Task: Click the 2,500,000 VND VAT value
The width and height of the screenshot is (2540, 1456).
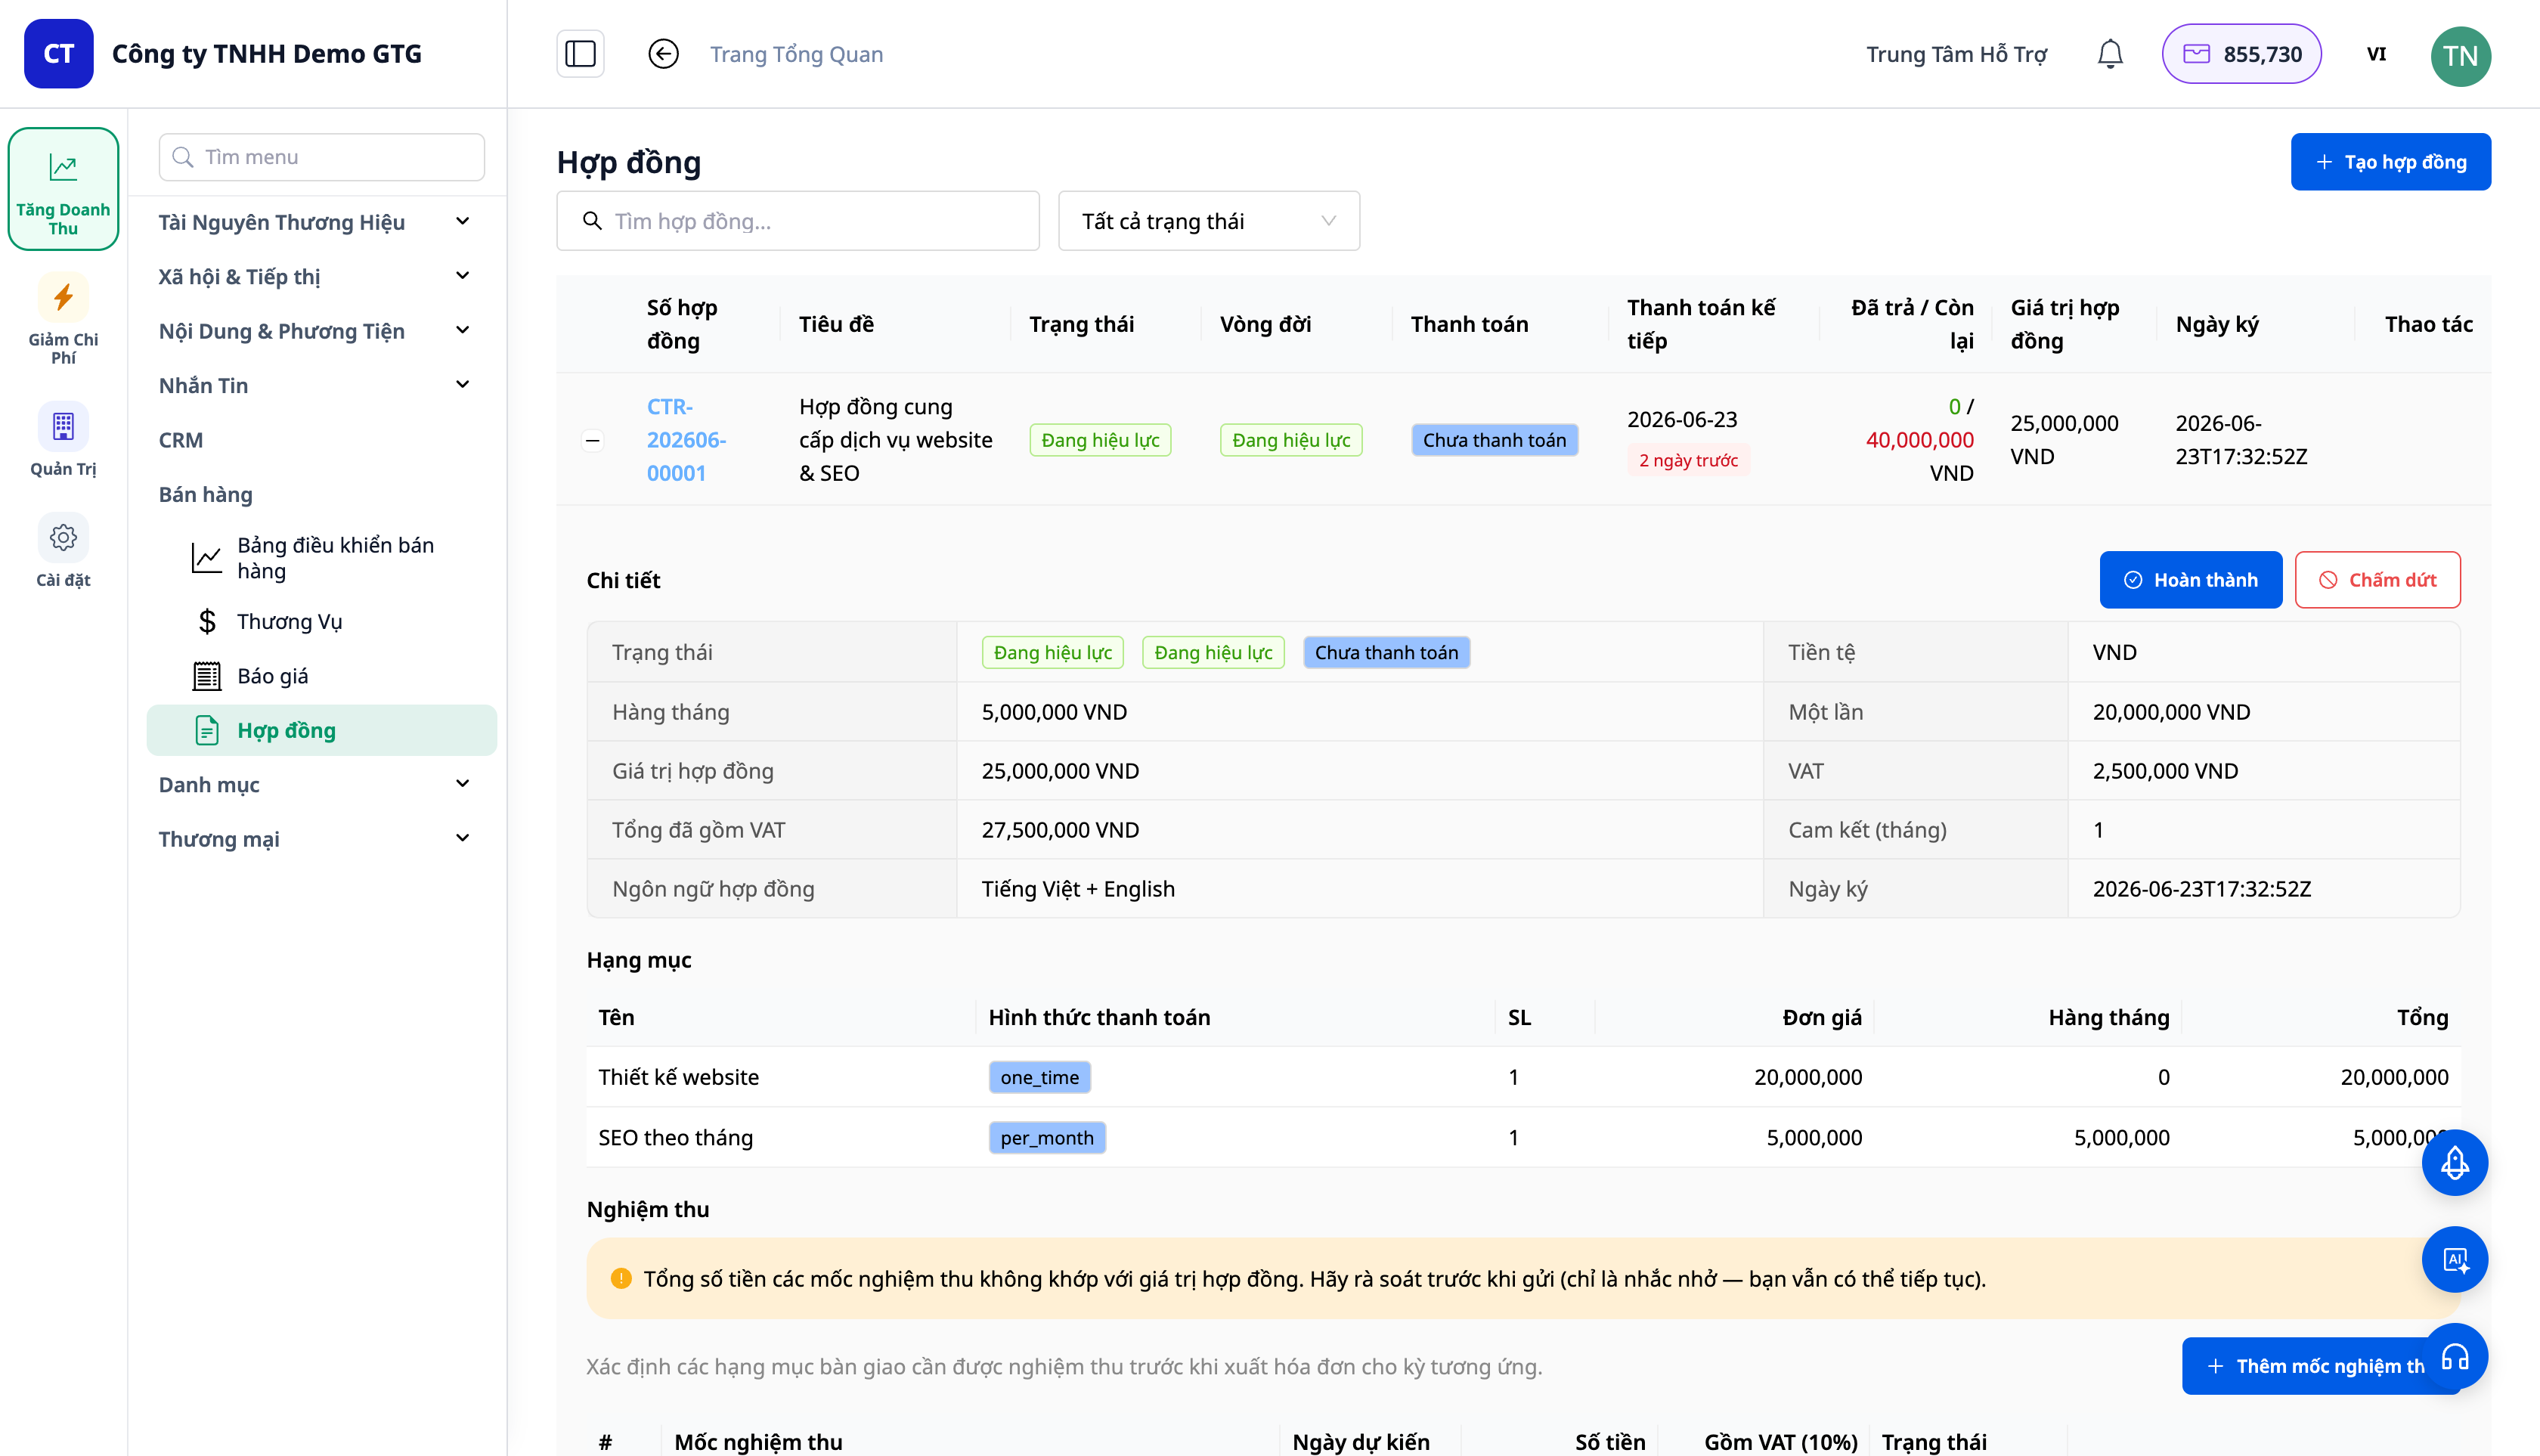Action: [x=2165, y=771]
